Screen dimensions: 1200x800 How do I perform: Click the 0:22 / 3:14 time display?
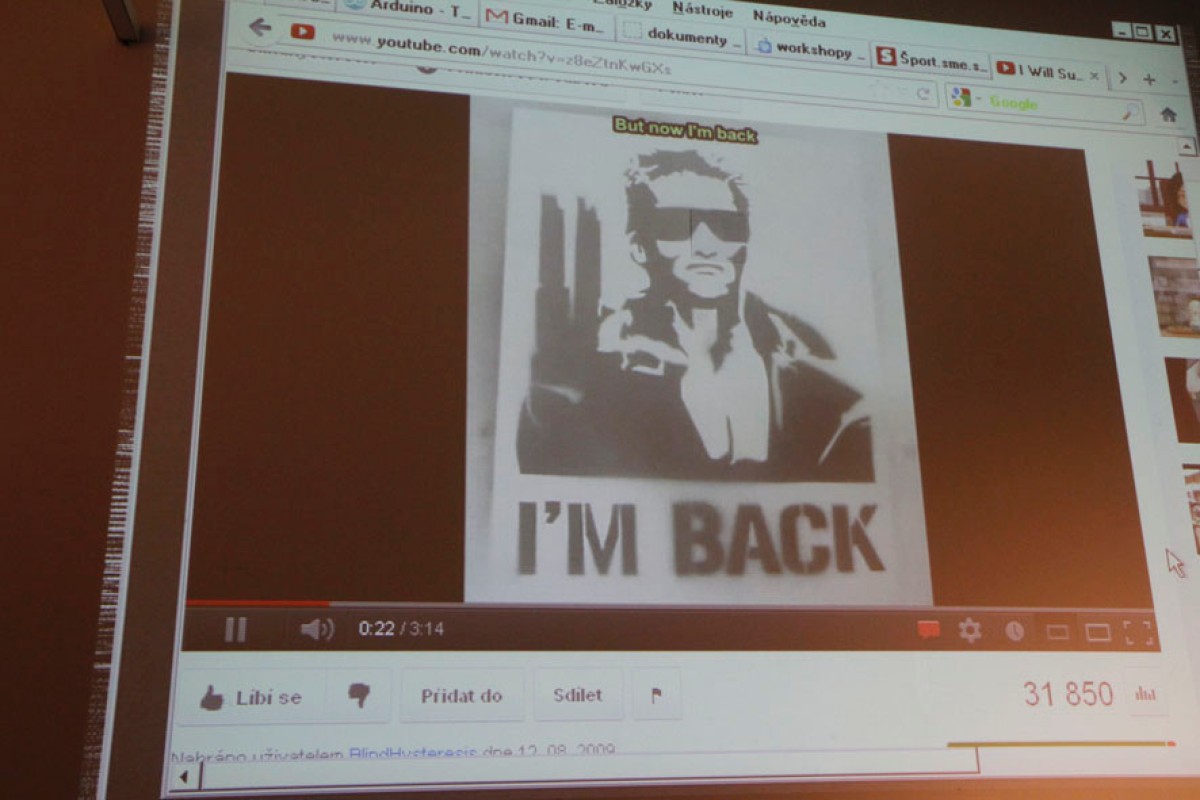401,629
